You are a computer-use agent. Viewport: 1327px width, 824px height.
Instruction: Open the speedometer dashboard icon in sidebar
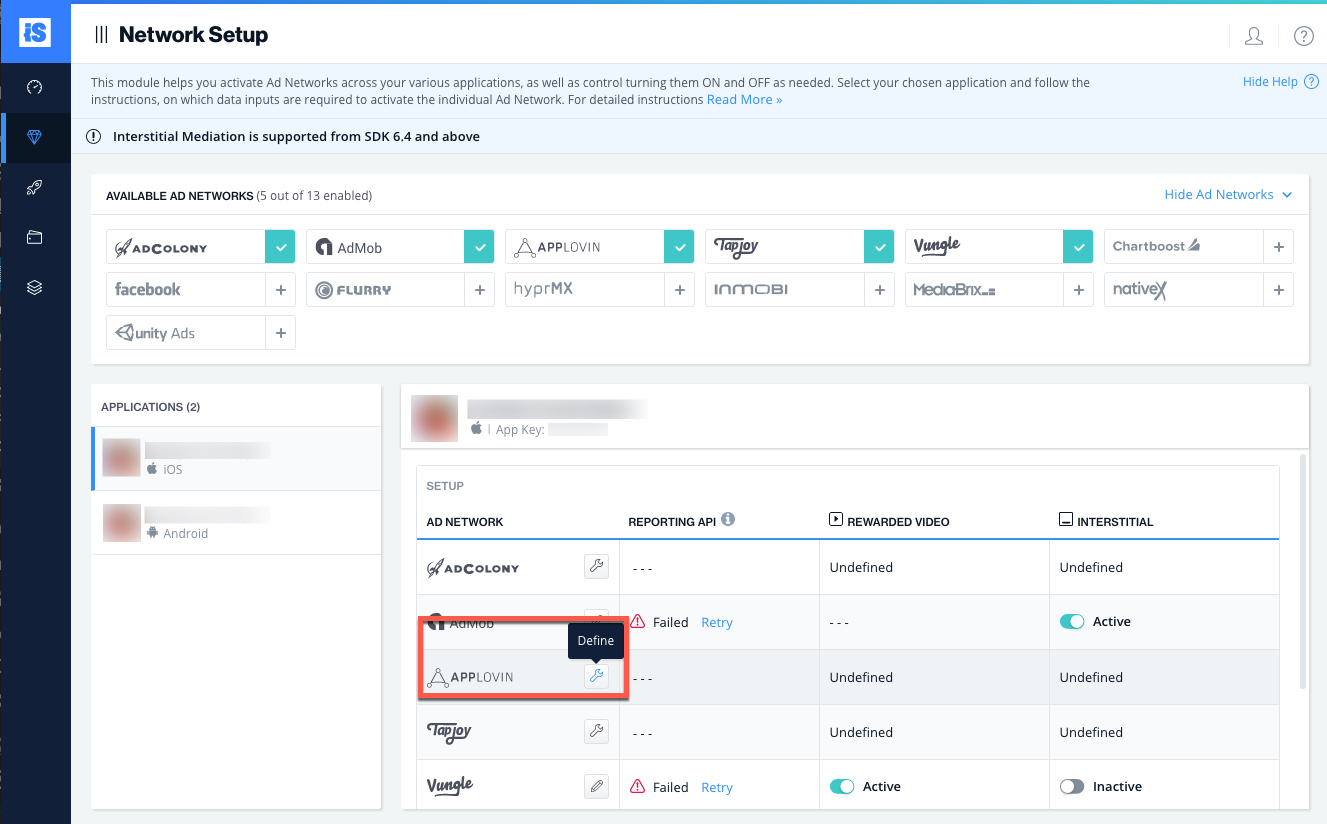[36, 88]
